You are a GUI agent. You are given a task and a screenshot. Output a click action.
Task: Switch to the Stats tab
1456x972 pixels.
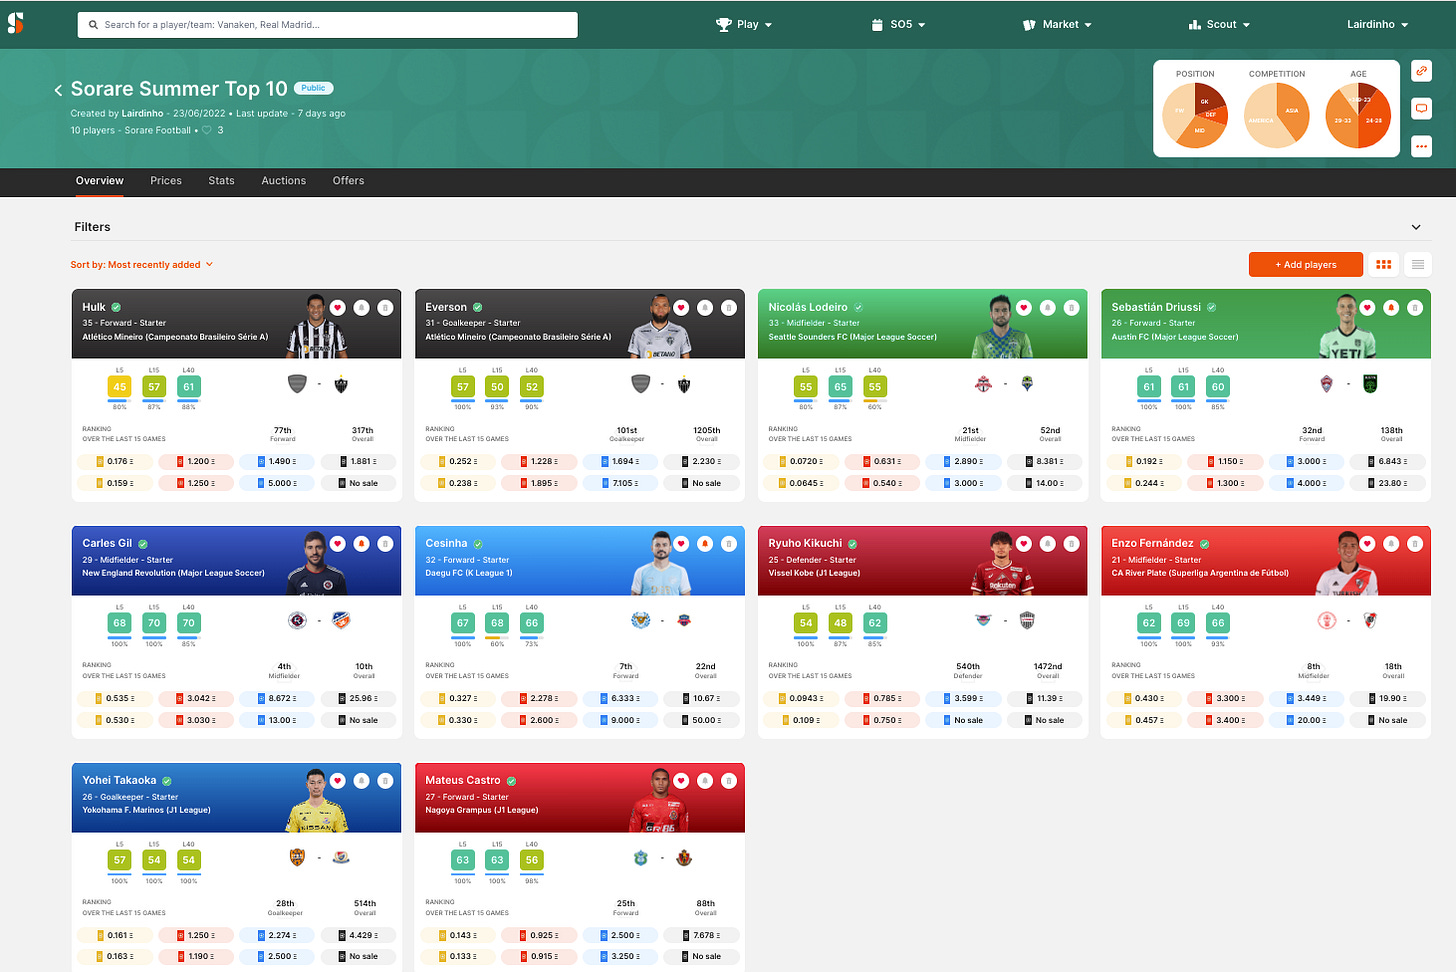pos(222,181)
